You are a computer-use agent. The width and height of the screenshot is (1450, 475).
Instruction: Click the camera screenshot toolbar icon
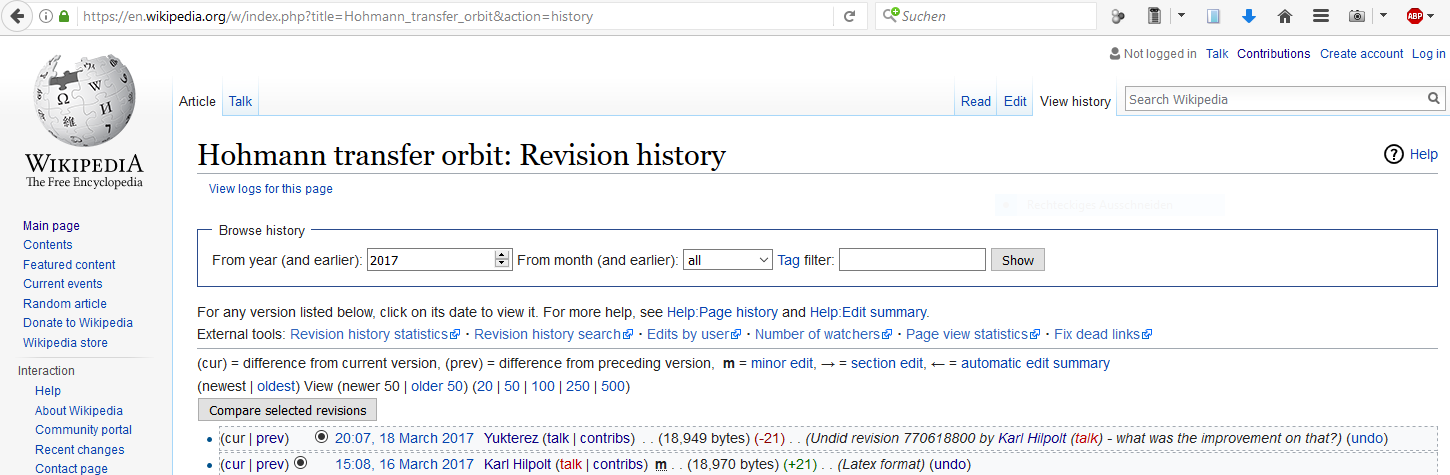coord(1356,16)
